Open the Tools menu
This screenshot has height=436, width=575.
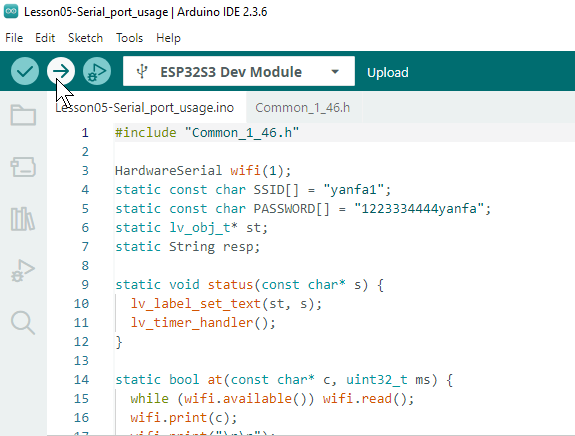(x=129, y=38)
